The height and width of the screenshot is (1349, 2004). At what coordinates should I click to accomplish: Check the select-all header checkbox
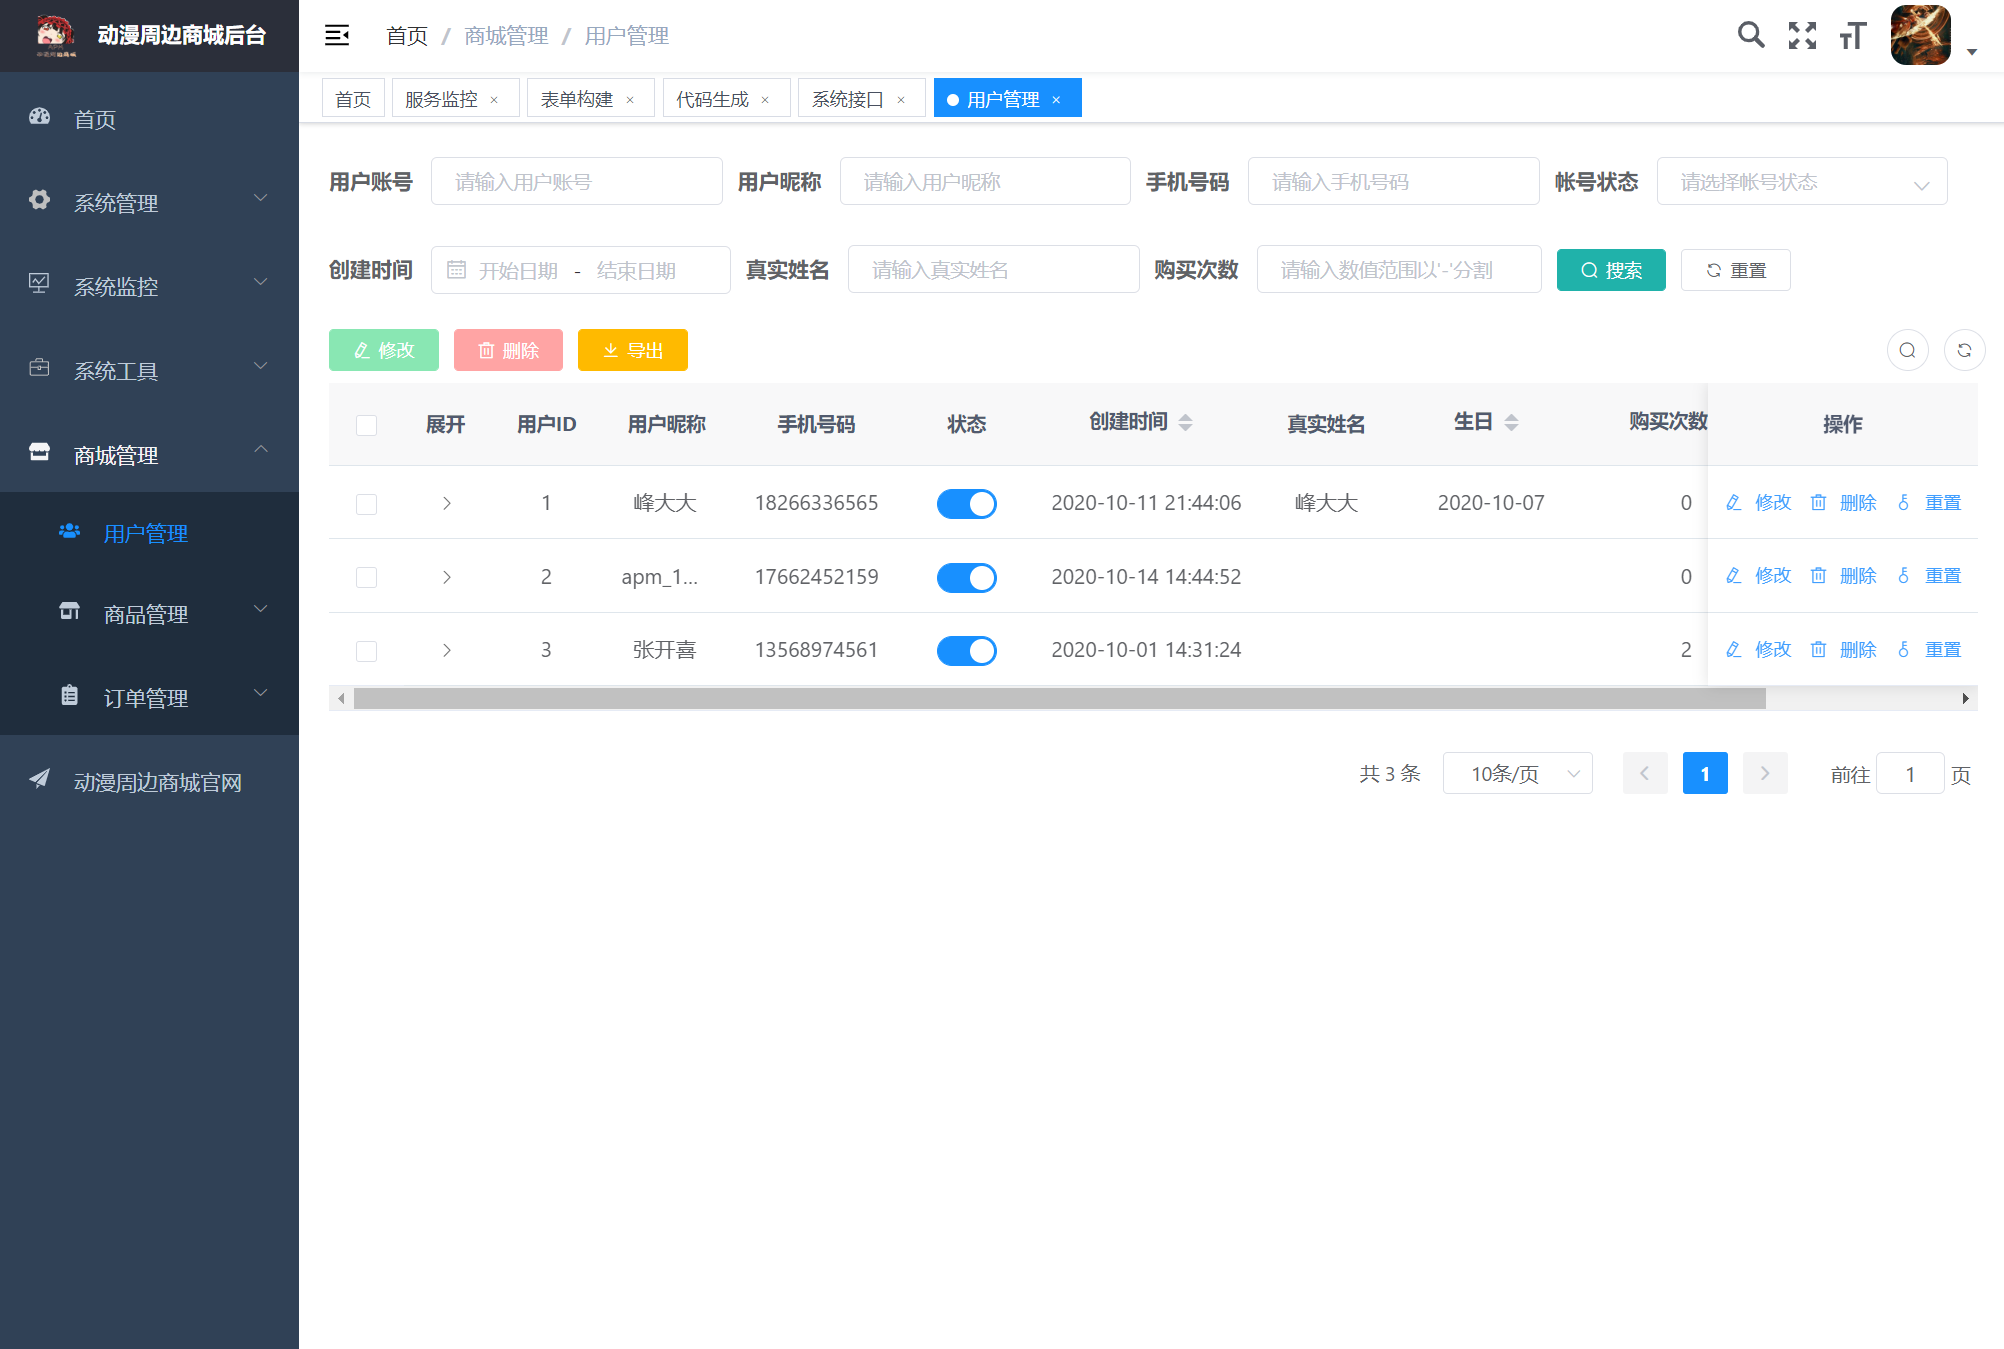tap(367, 425)
